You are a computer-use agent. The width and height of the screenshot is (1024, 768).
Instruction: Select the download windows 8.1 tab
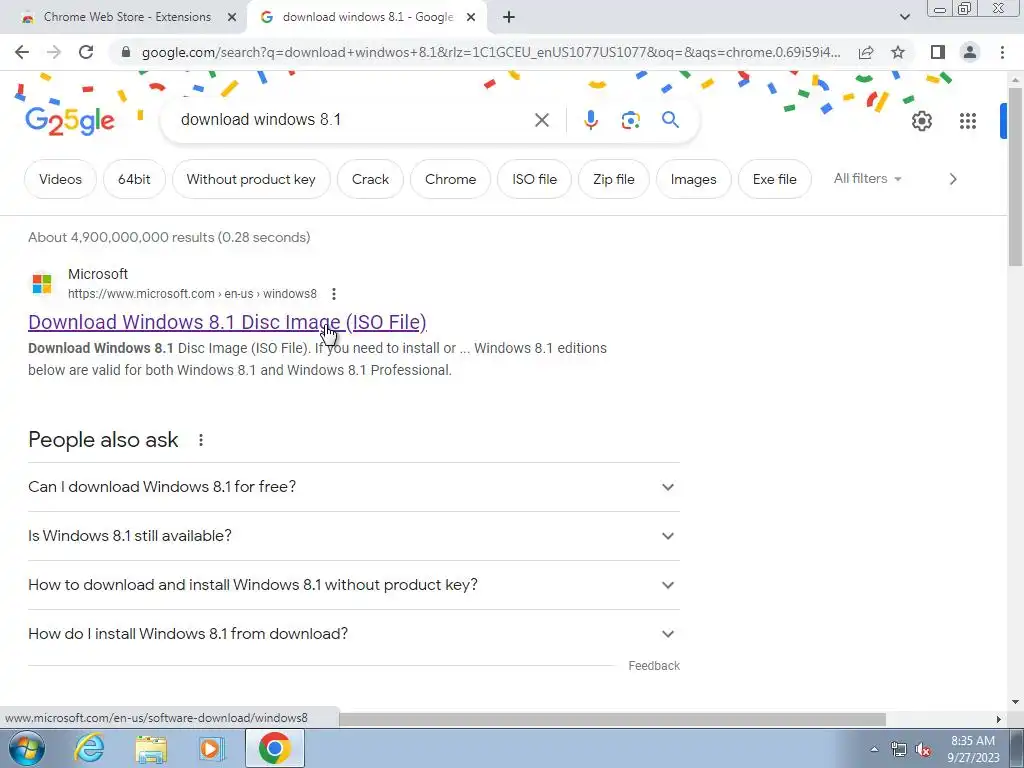(x=367, y=17)
